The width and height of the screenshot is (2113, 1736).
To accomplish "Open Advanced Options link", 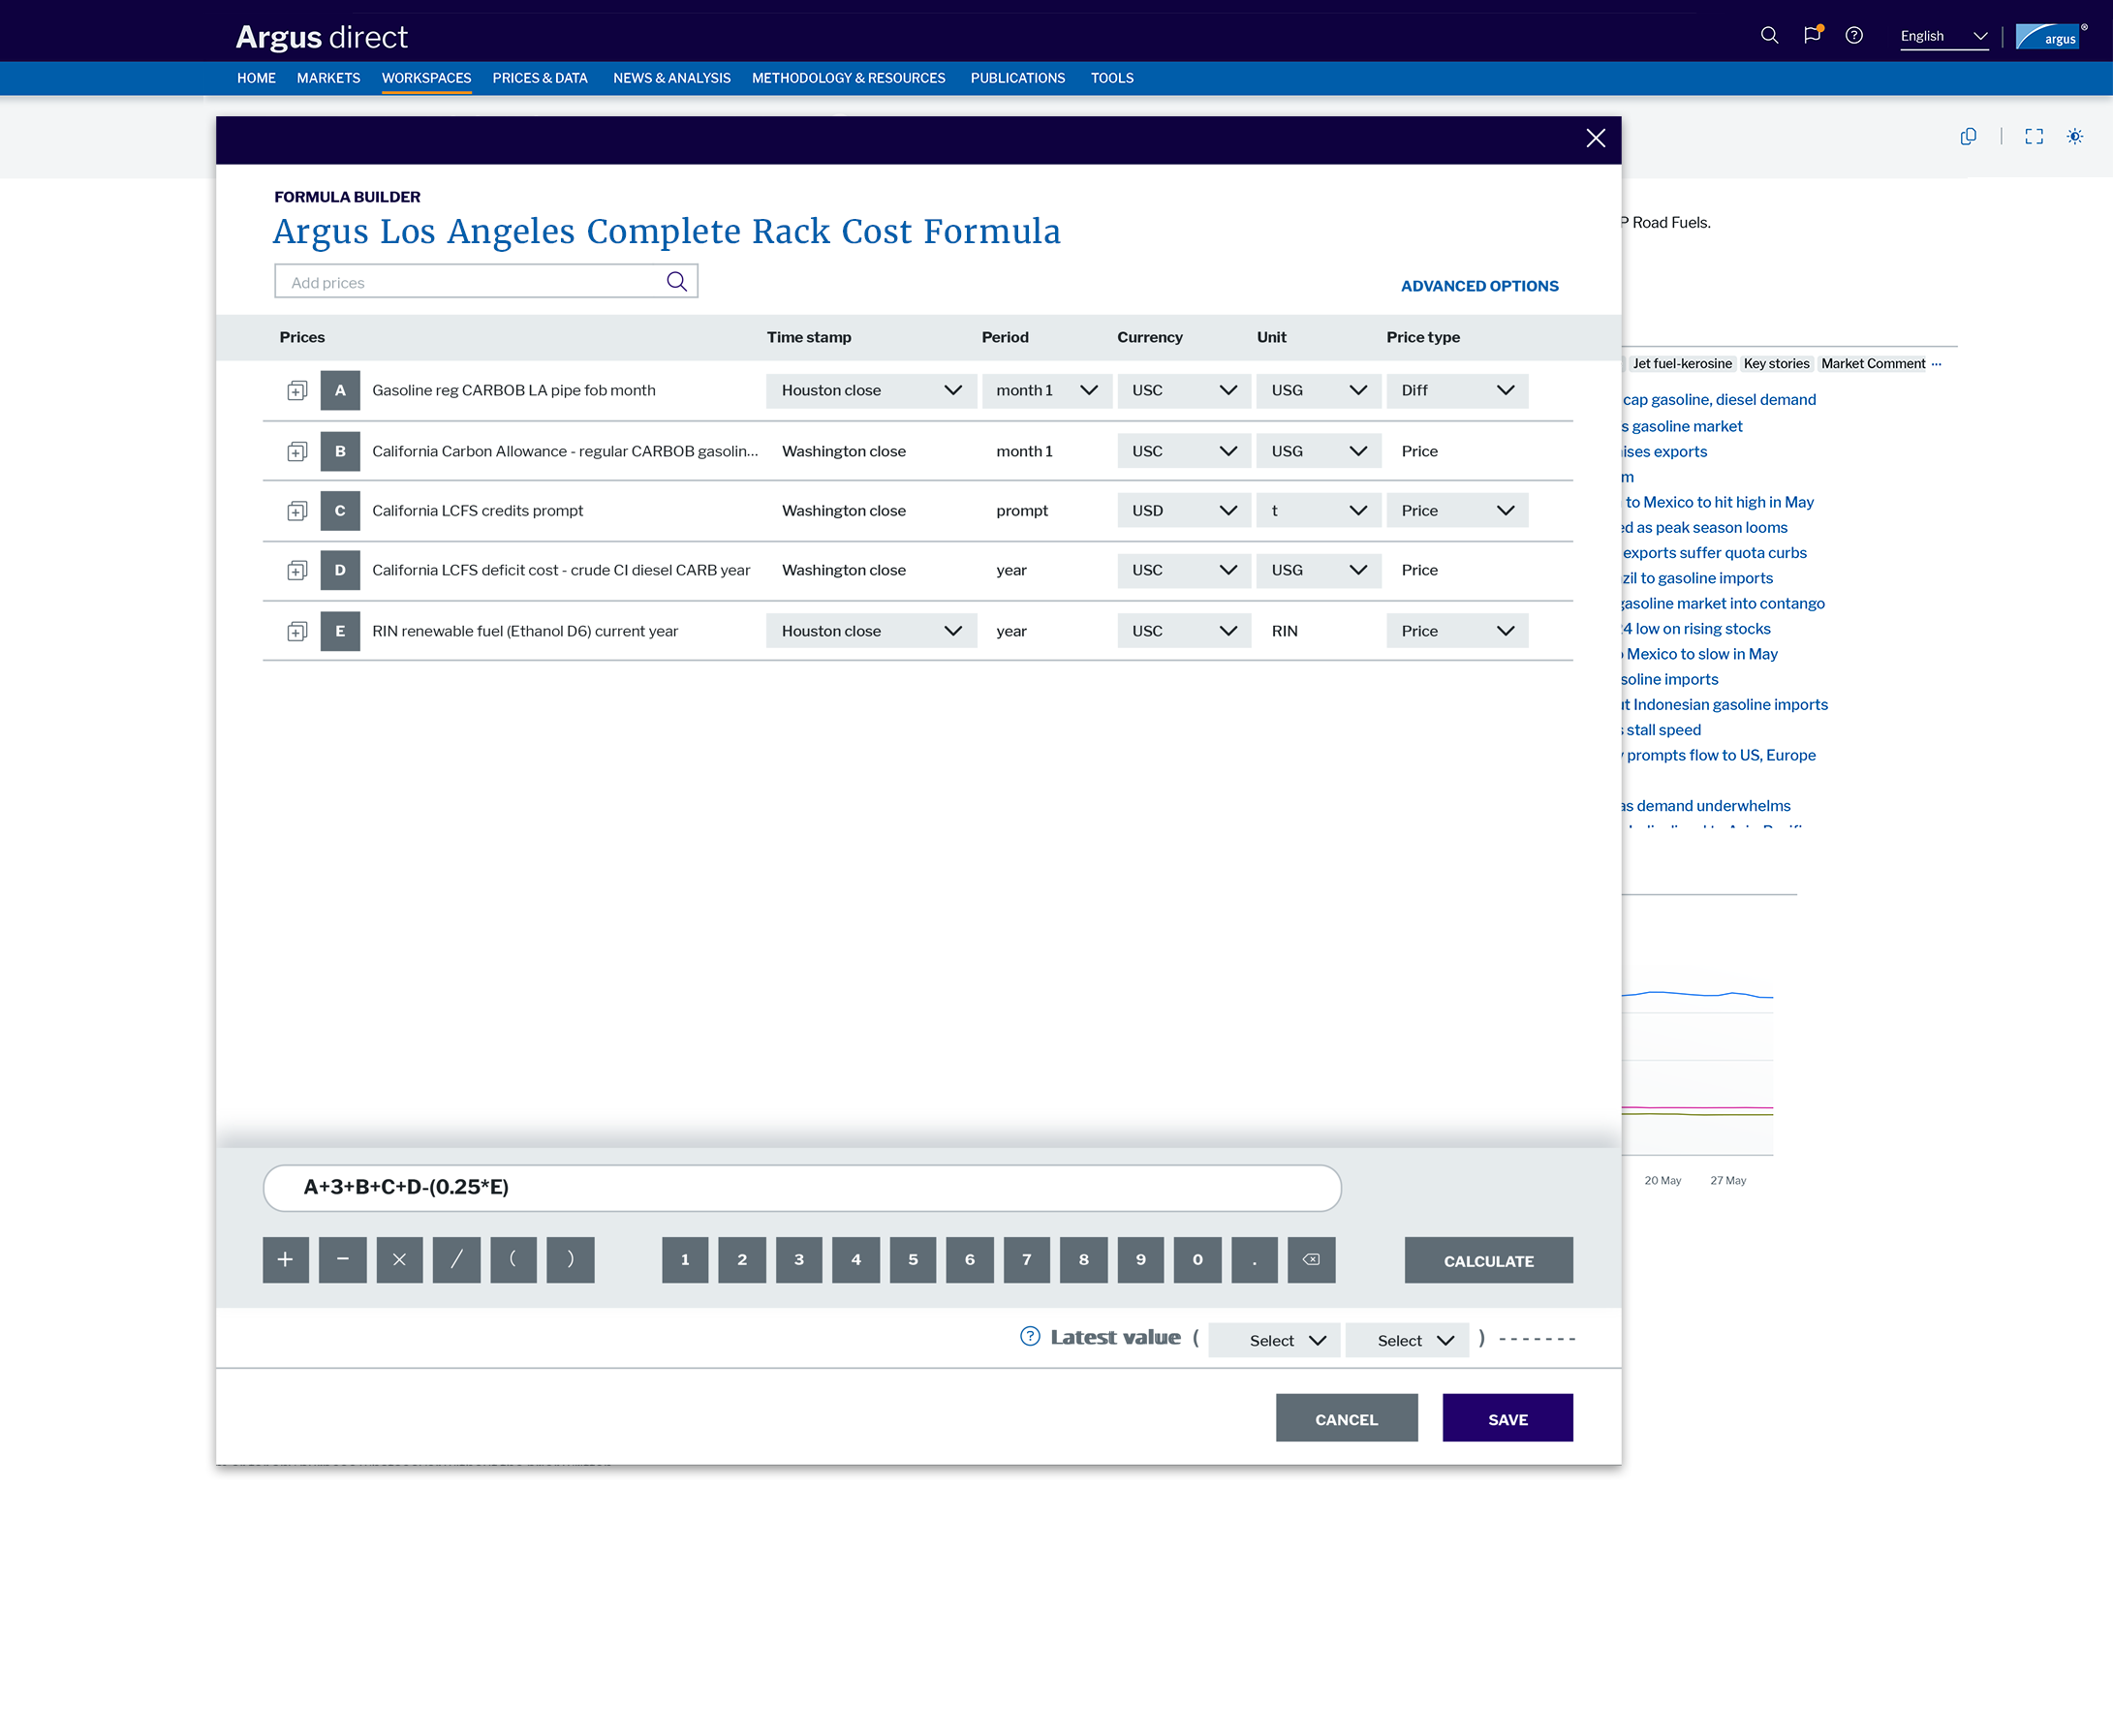I will coord(1479,286).
